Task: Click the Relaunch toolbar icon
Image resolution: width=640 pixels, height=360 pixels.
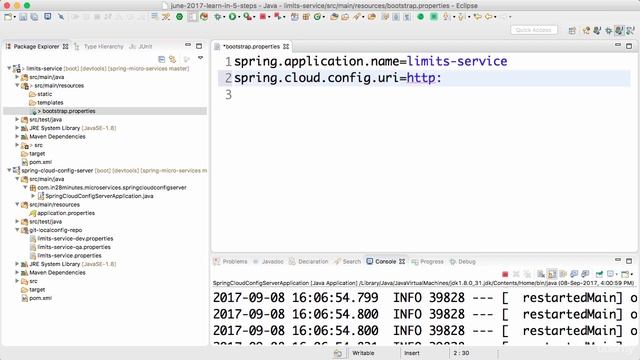Action: [278, 17]
